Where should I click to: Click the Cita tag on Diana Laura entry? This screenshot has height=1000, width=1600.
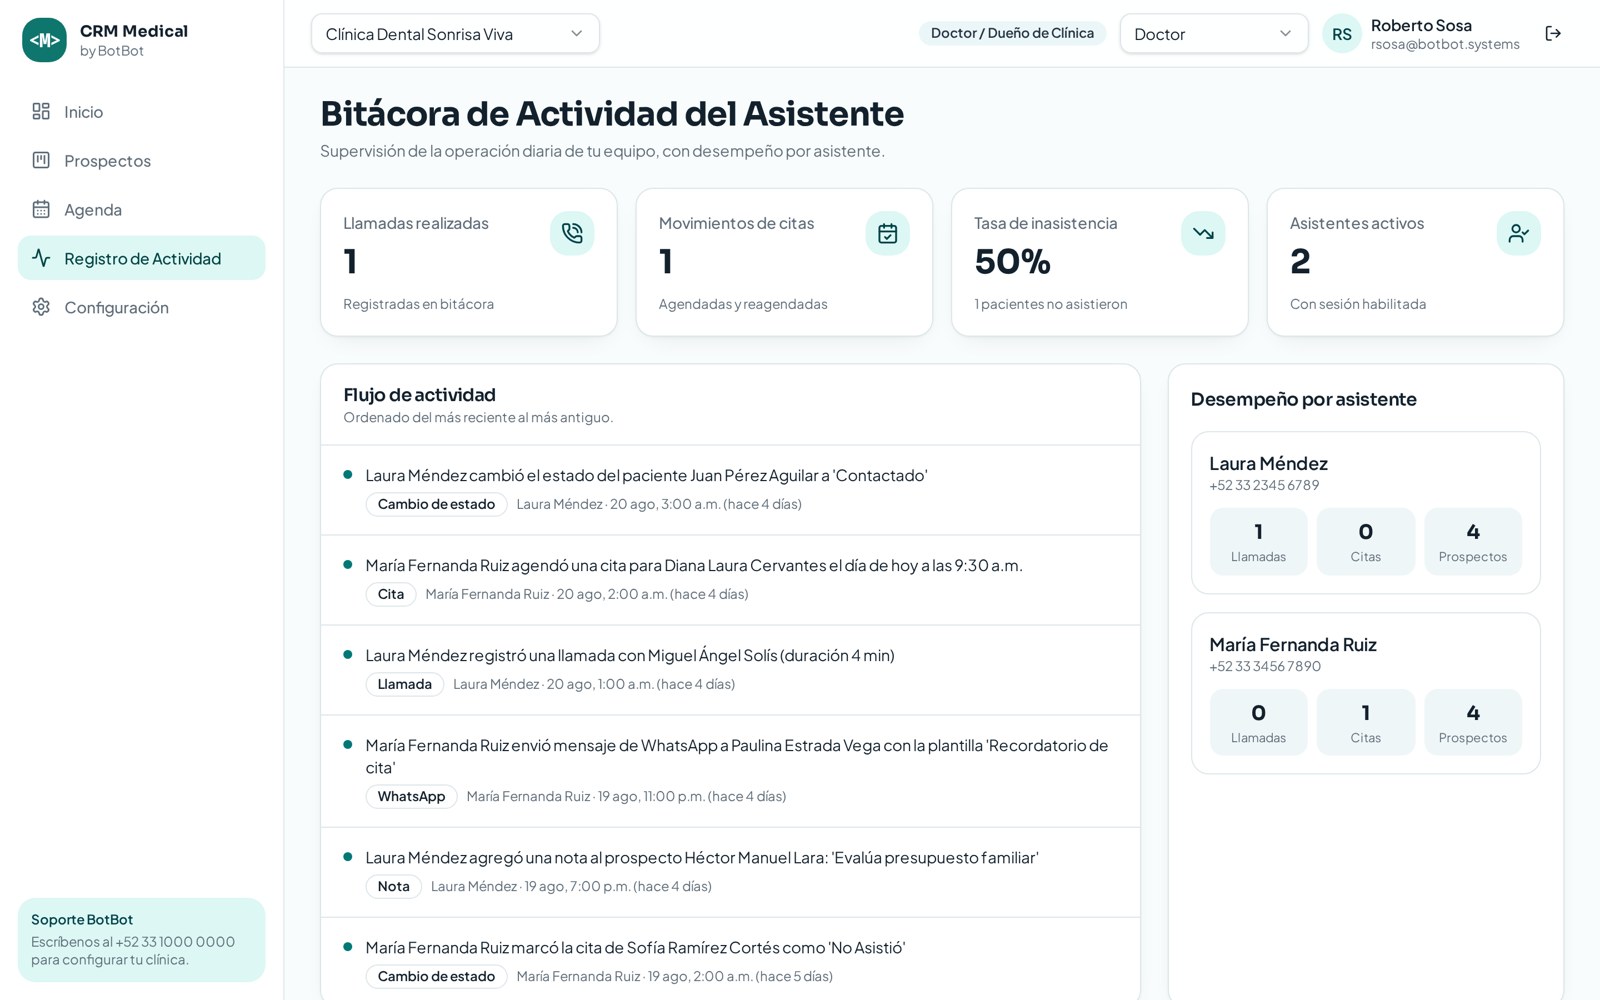point(391,594)
